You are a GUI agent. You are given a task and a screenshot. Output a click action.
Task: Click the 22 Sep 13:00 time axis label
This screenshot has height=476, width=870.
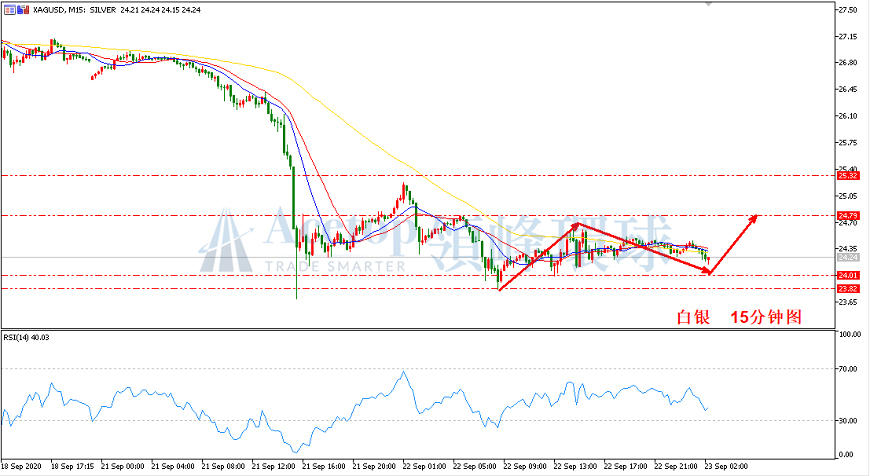[575, 467]
